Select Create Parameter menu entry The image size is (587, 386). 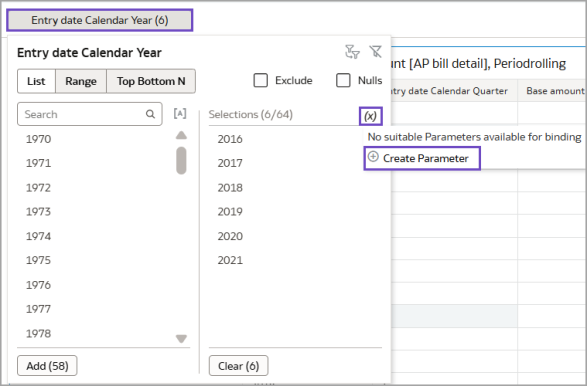click(422, 158)
